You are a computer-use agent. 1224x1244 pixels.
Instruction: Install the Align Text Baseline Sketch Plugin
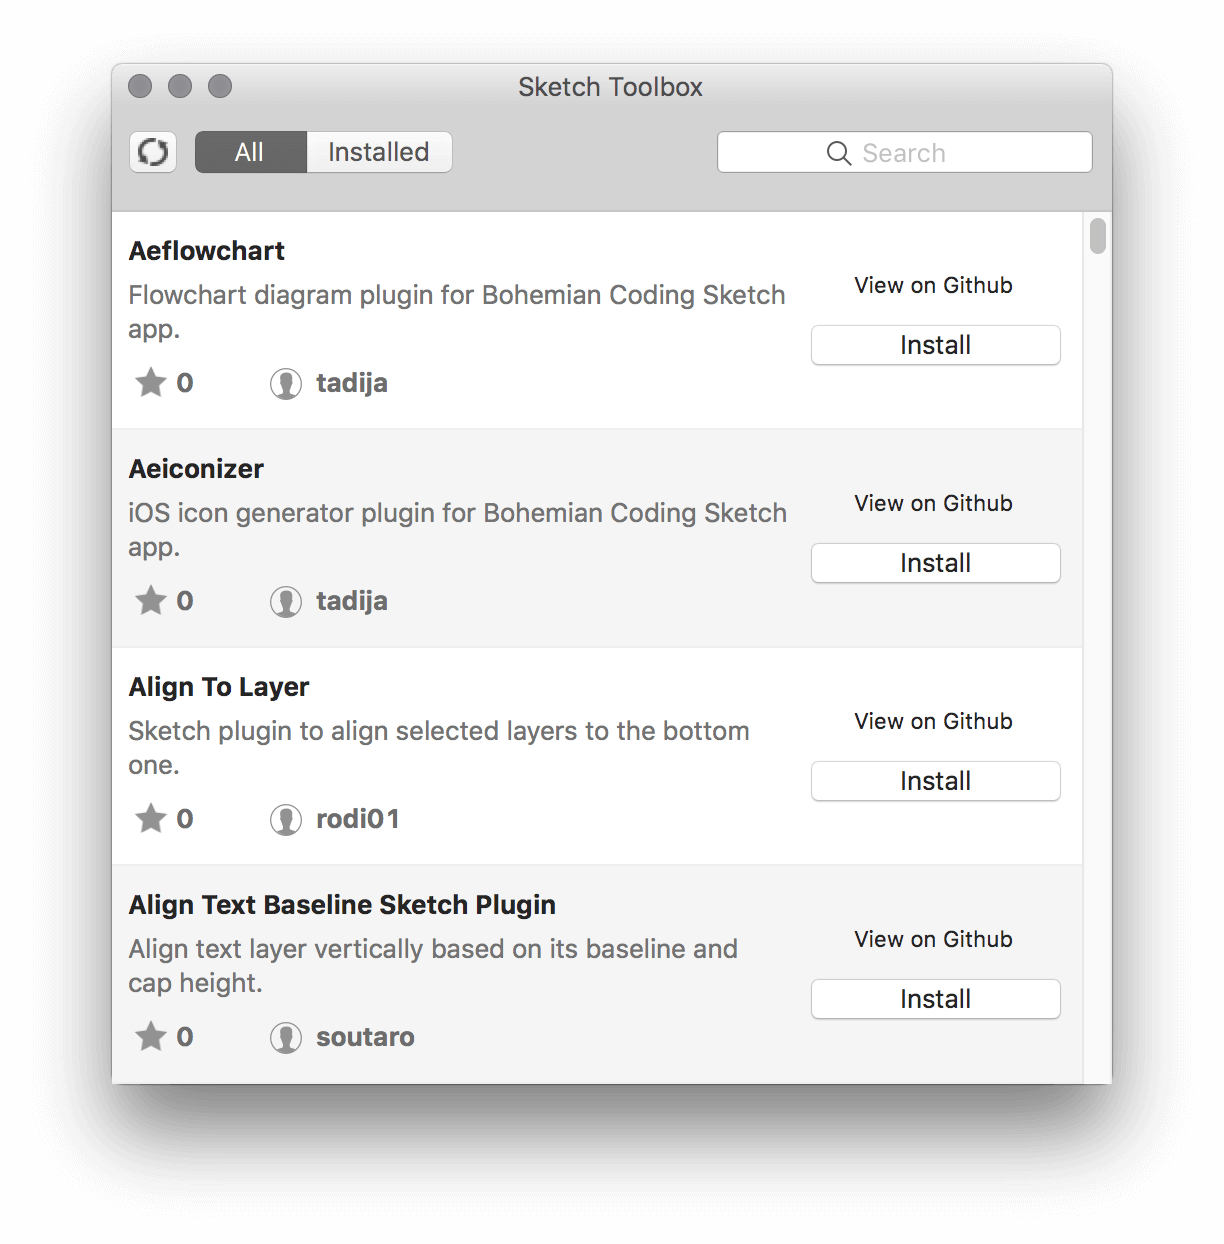pyautogui.click(x=934, y=998)
